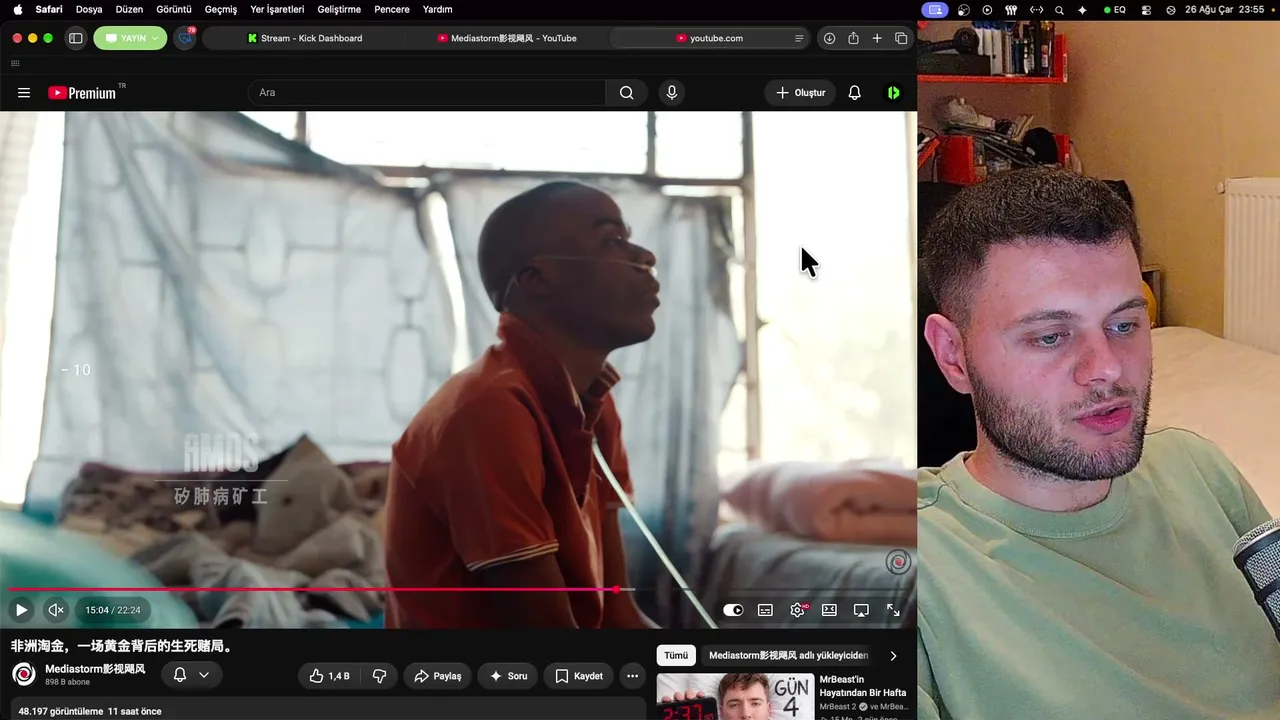Toggle the autoplay switch in player
Image resolution: width=1280 pixels, height=720 pixels.
[733, 610]
